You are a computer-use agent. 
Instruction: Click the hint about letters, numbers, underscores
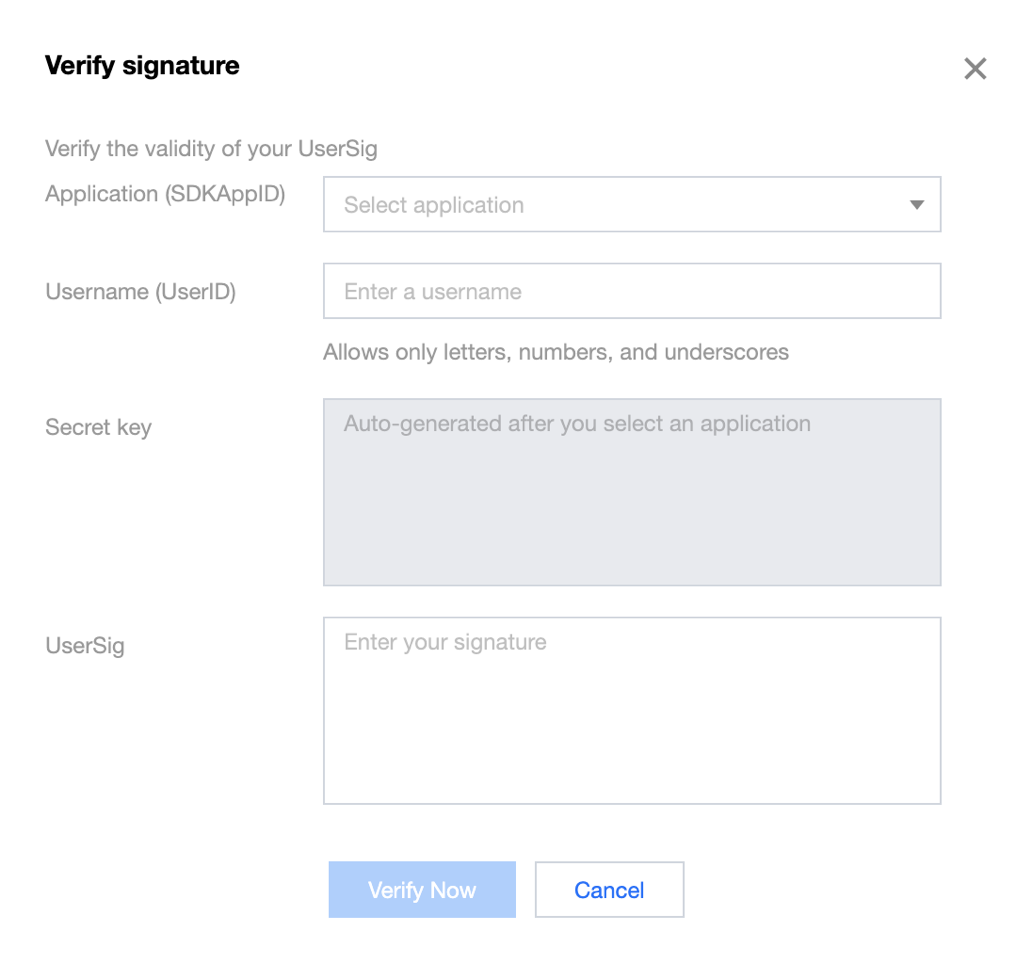pyautogui.click(x=555, y=352)
